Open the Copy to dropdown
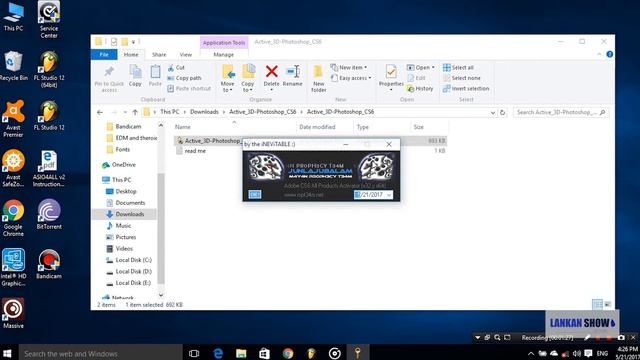640x360 pixels. [x=248, y=87]
